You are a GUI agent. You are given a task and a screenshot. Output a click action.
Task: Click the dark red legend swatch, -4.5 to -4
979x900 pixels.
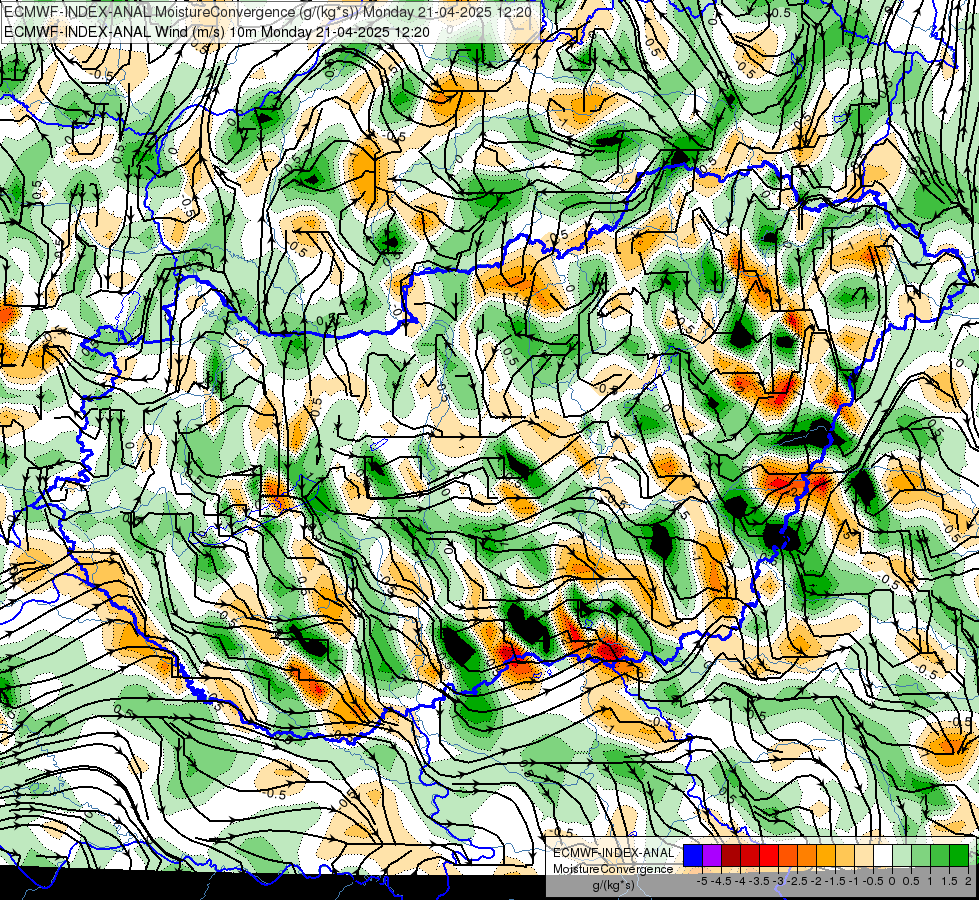pyautogui.click(x=731, y=856)
